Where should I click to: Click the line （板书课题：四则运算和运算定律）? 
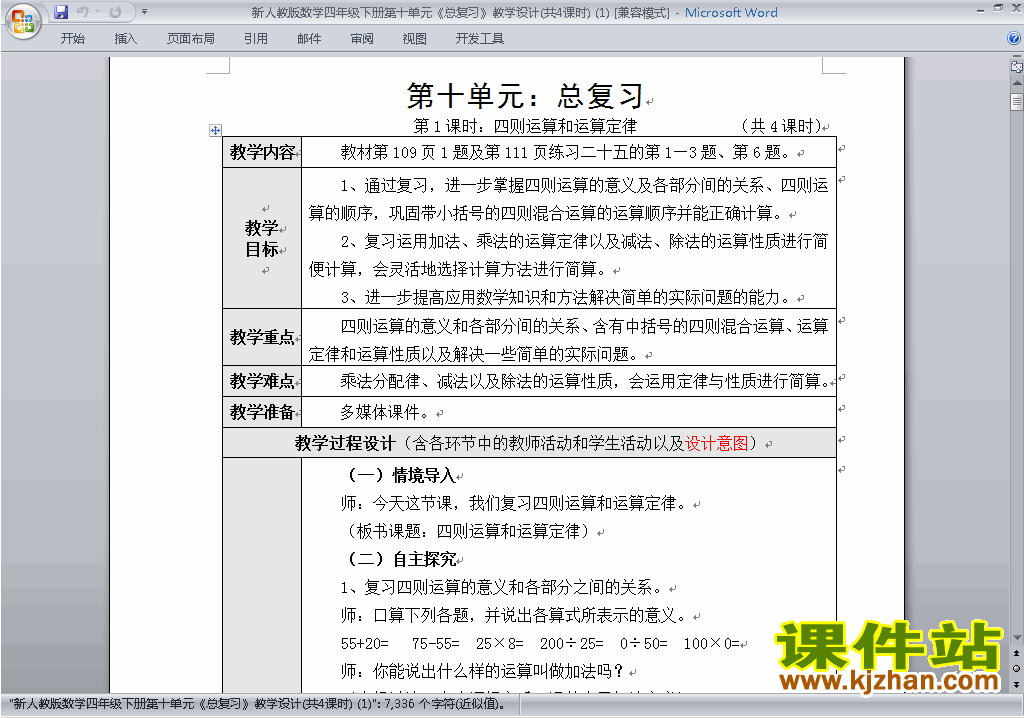469,531
